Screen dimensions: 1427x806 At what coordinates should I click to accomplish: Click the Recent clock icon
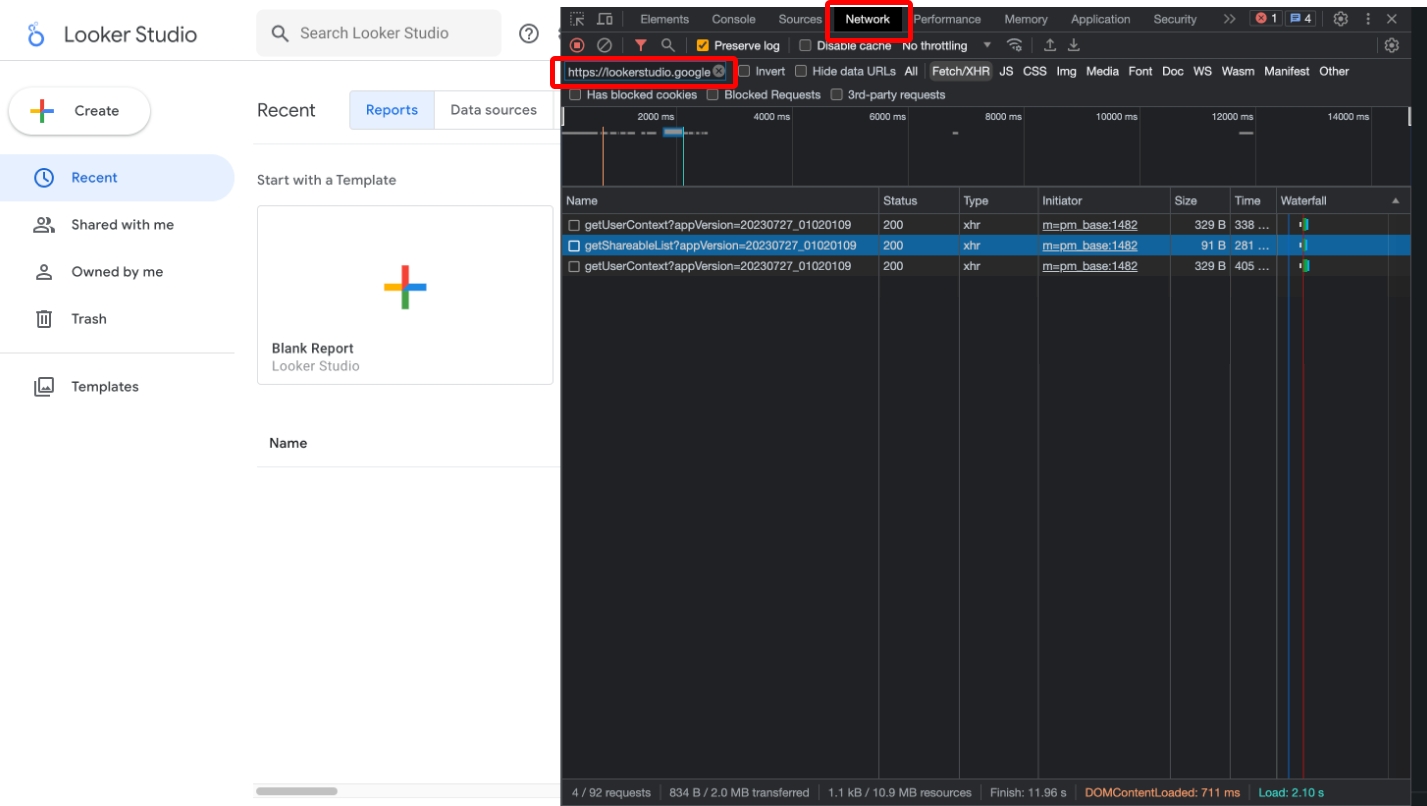pyautogui.click(x=44, y=178)
